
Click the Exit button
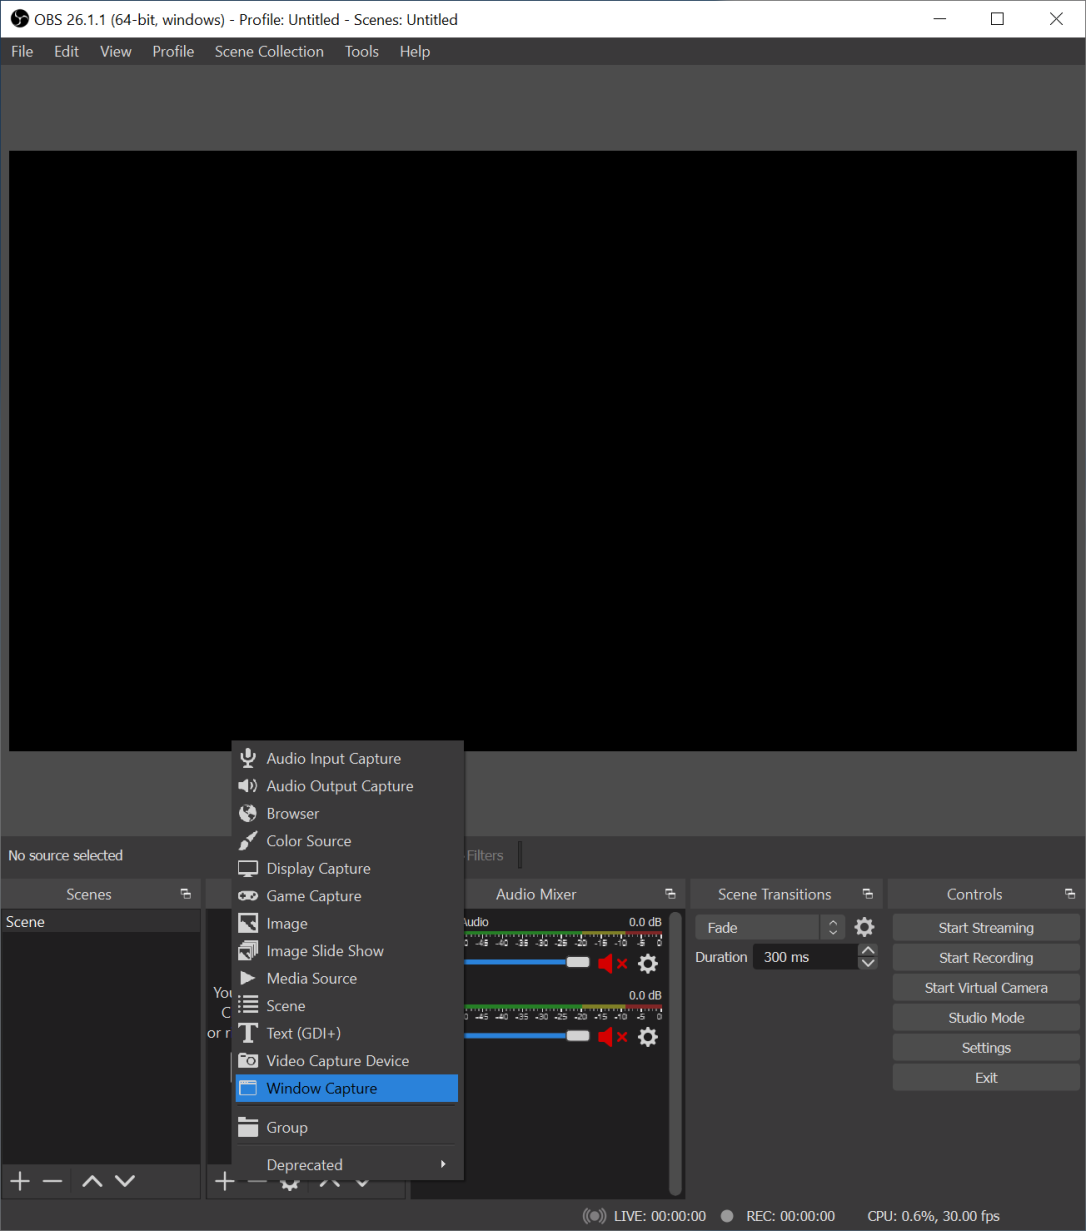[986, 1078]
